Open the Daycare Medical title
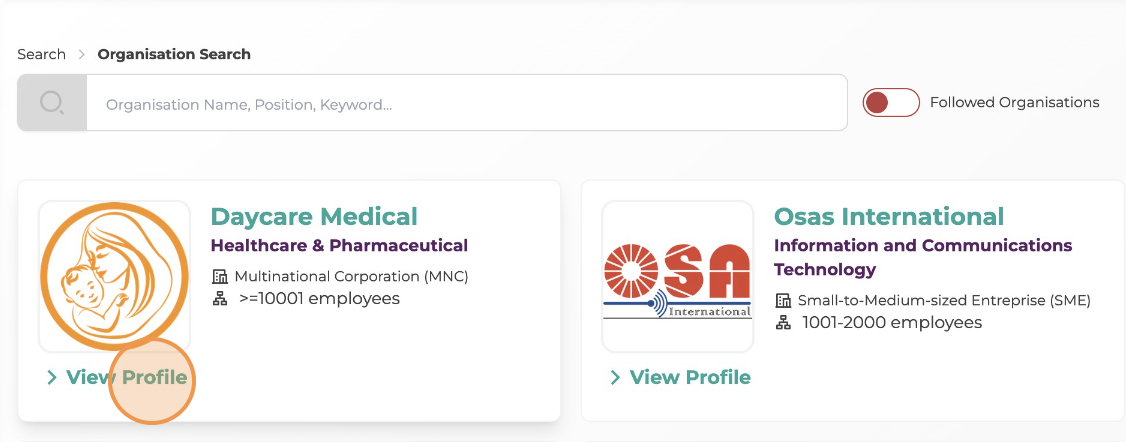The height and width of the screenshot is (442, 1126). tap(314, 216)
